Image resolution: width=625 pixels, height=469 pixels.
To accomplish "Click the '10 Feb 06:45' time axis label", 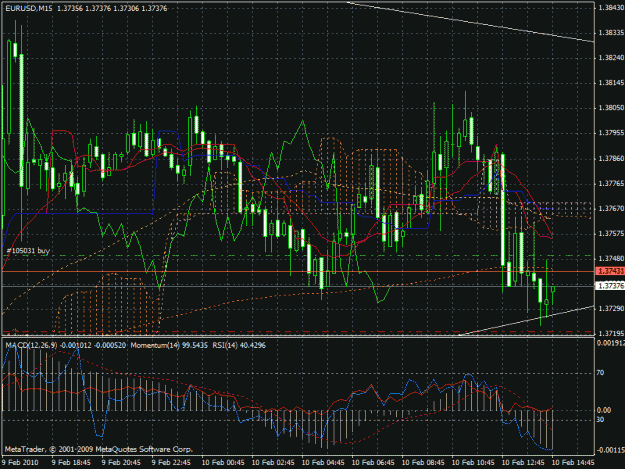I will click(x=373, y=462).
